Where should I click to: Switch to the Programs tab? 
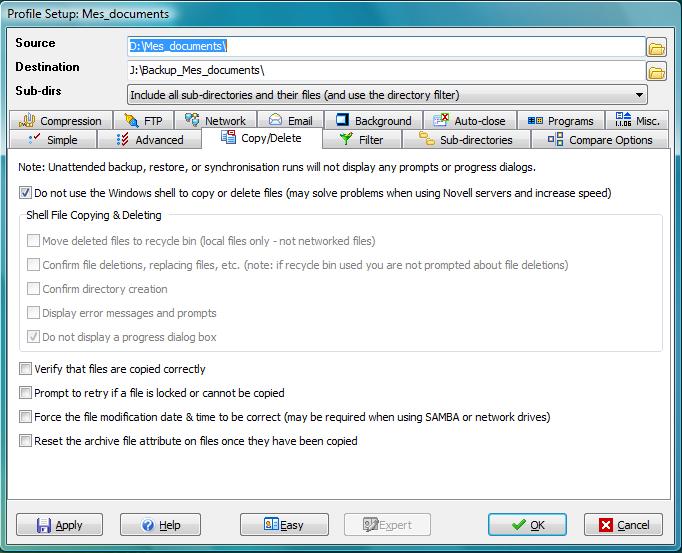561,121
